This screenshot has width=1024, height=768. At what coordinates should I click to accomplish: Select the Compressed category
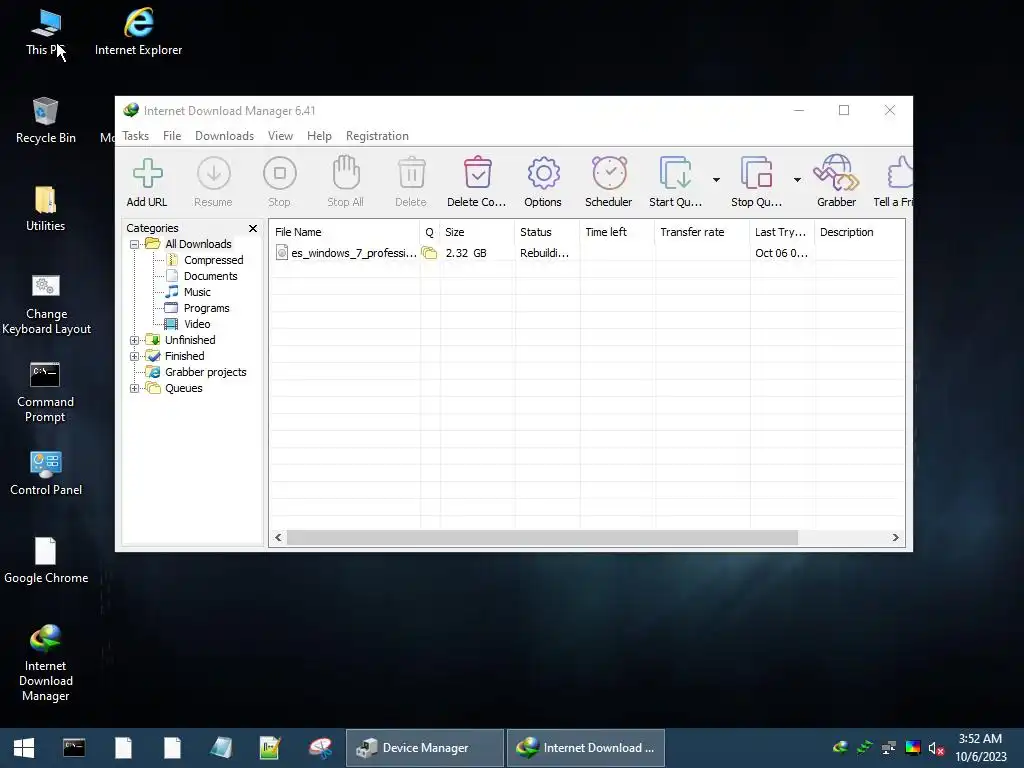(214, 260)
